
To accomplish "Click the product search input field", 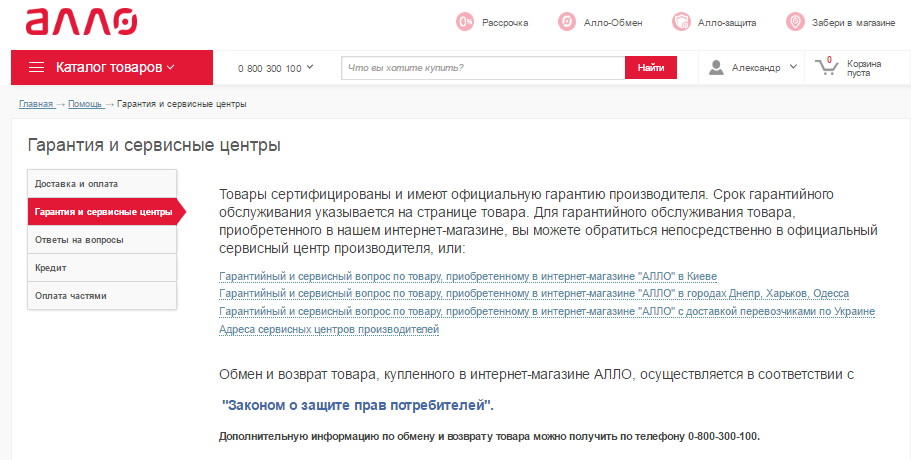I will click(483, 68).
